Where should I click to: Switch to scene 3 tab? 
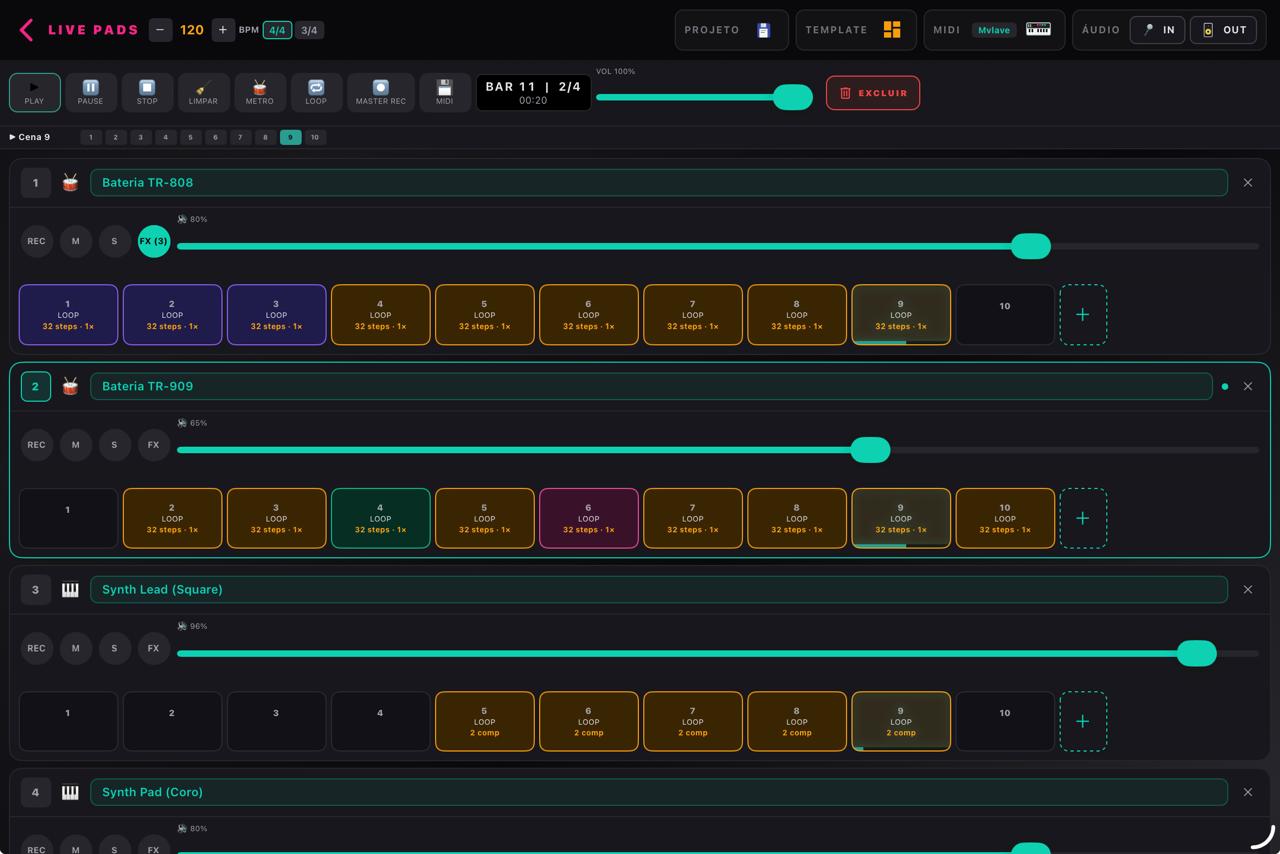[140, 137]
